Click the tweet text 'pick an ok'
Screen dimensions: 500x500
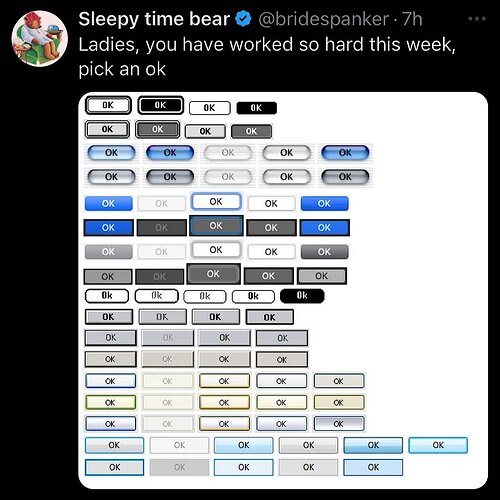(x=122, y=69)
